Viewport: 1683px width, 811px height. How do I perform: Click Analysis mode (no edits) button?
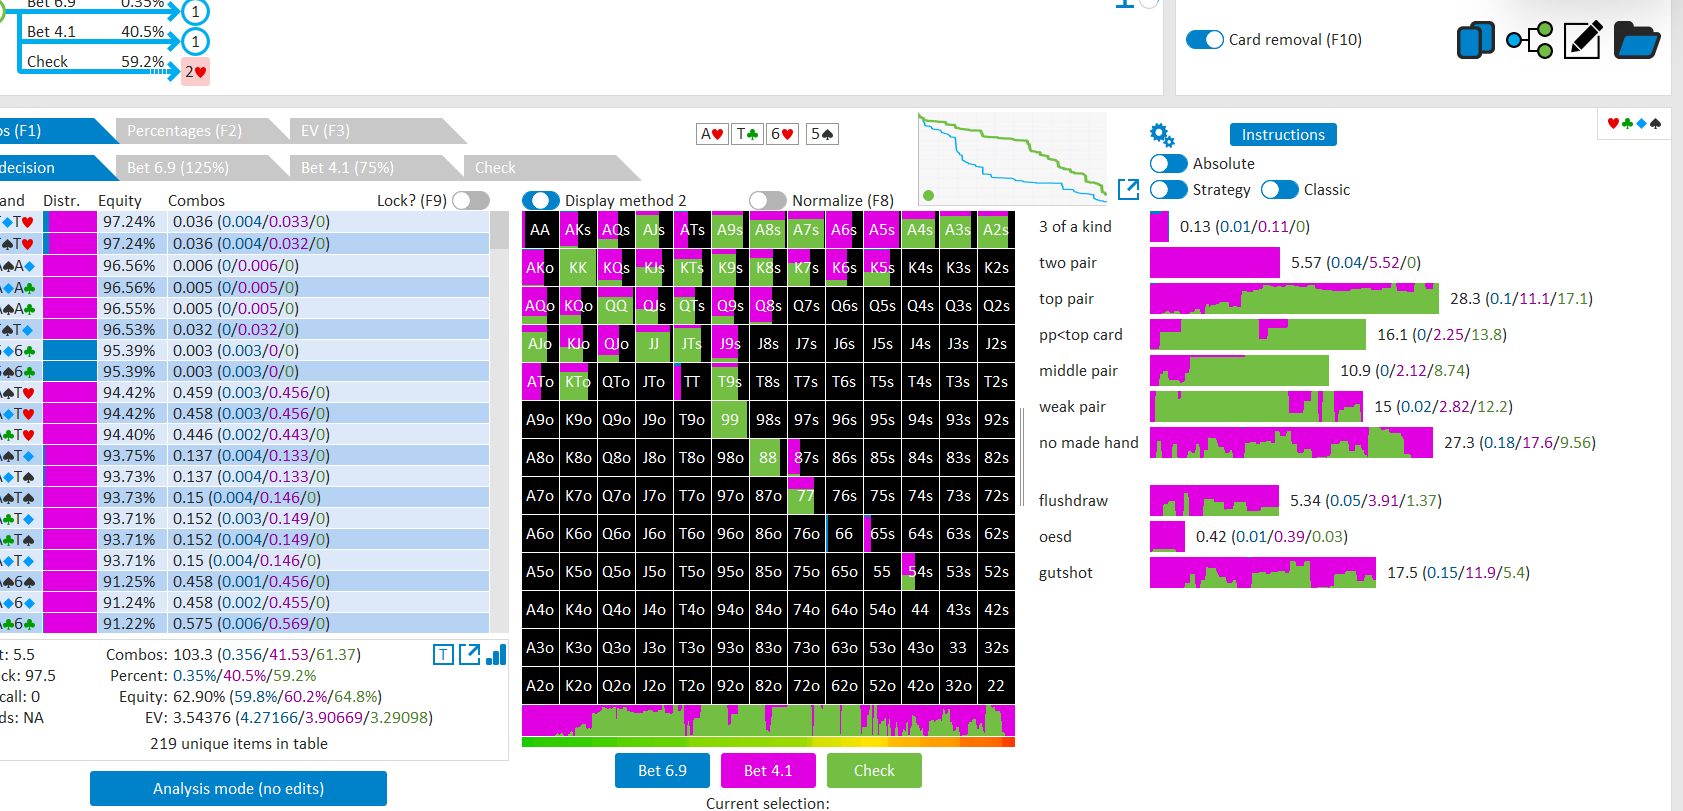pyautogui.click(x=238, y=789)
